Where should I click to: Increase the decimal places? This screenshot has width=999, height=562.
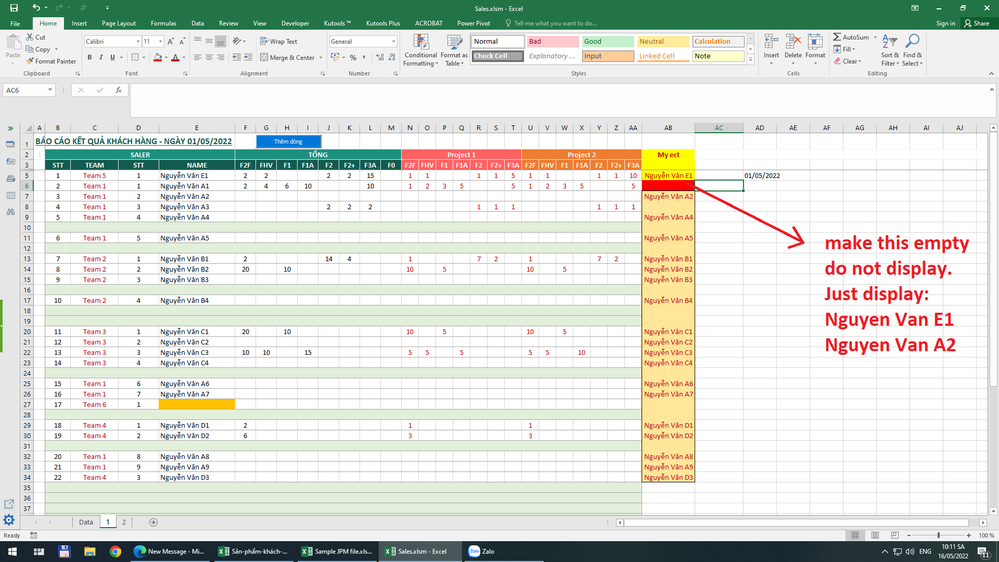pos(380,57)
